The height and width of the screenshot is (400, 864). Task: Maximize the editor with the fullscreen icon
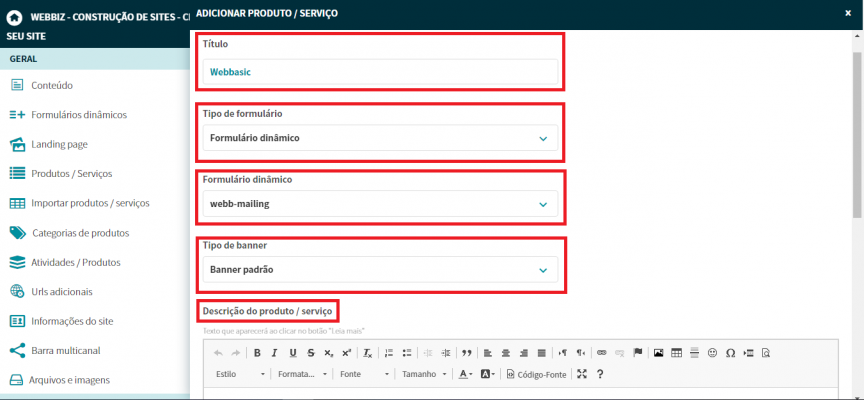[582, 374]
